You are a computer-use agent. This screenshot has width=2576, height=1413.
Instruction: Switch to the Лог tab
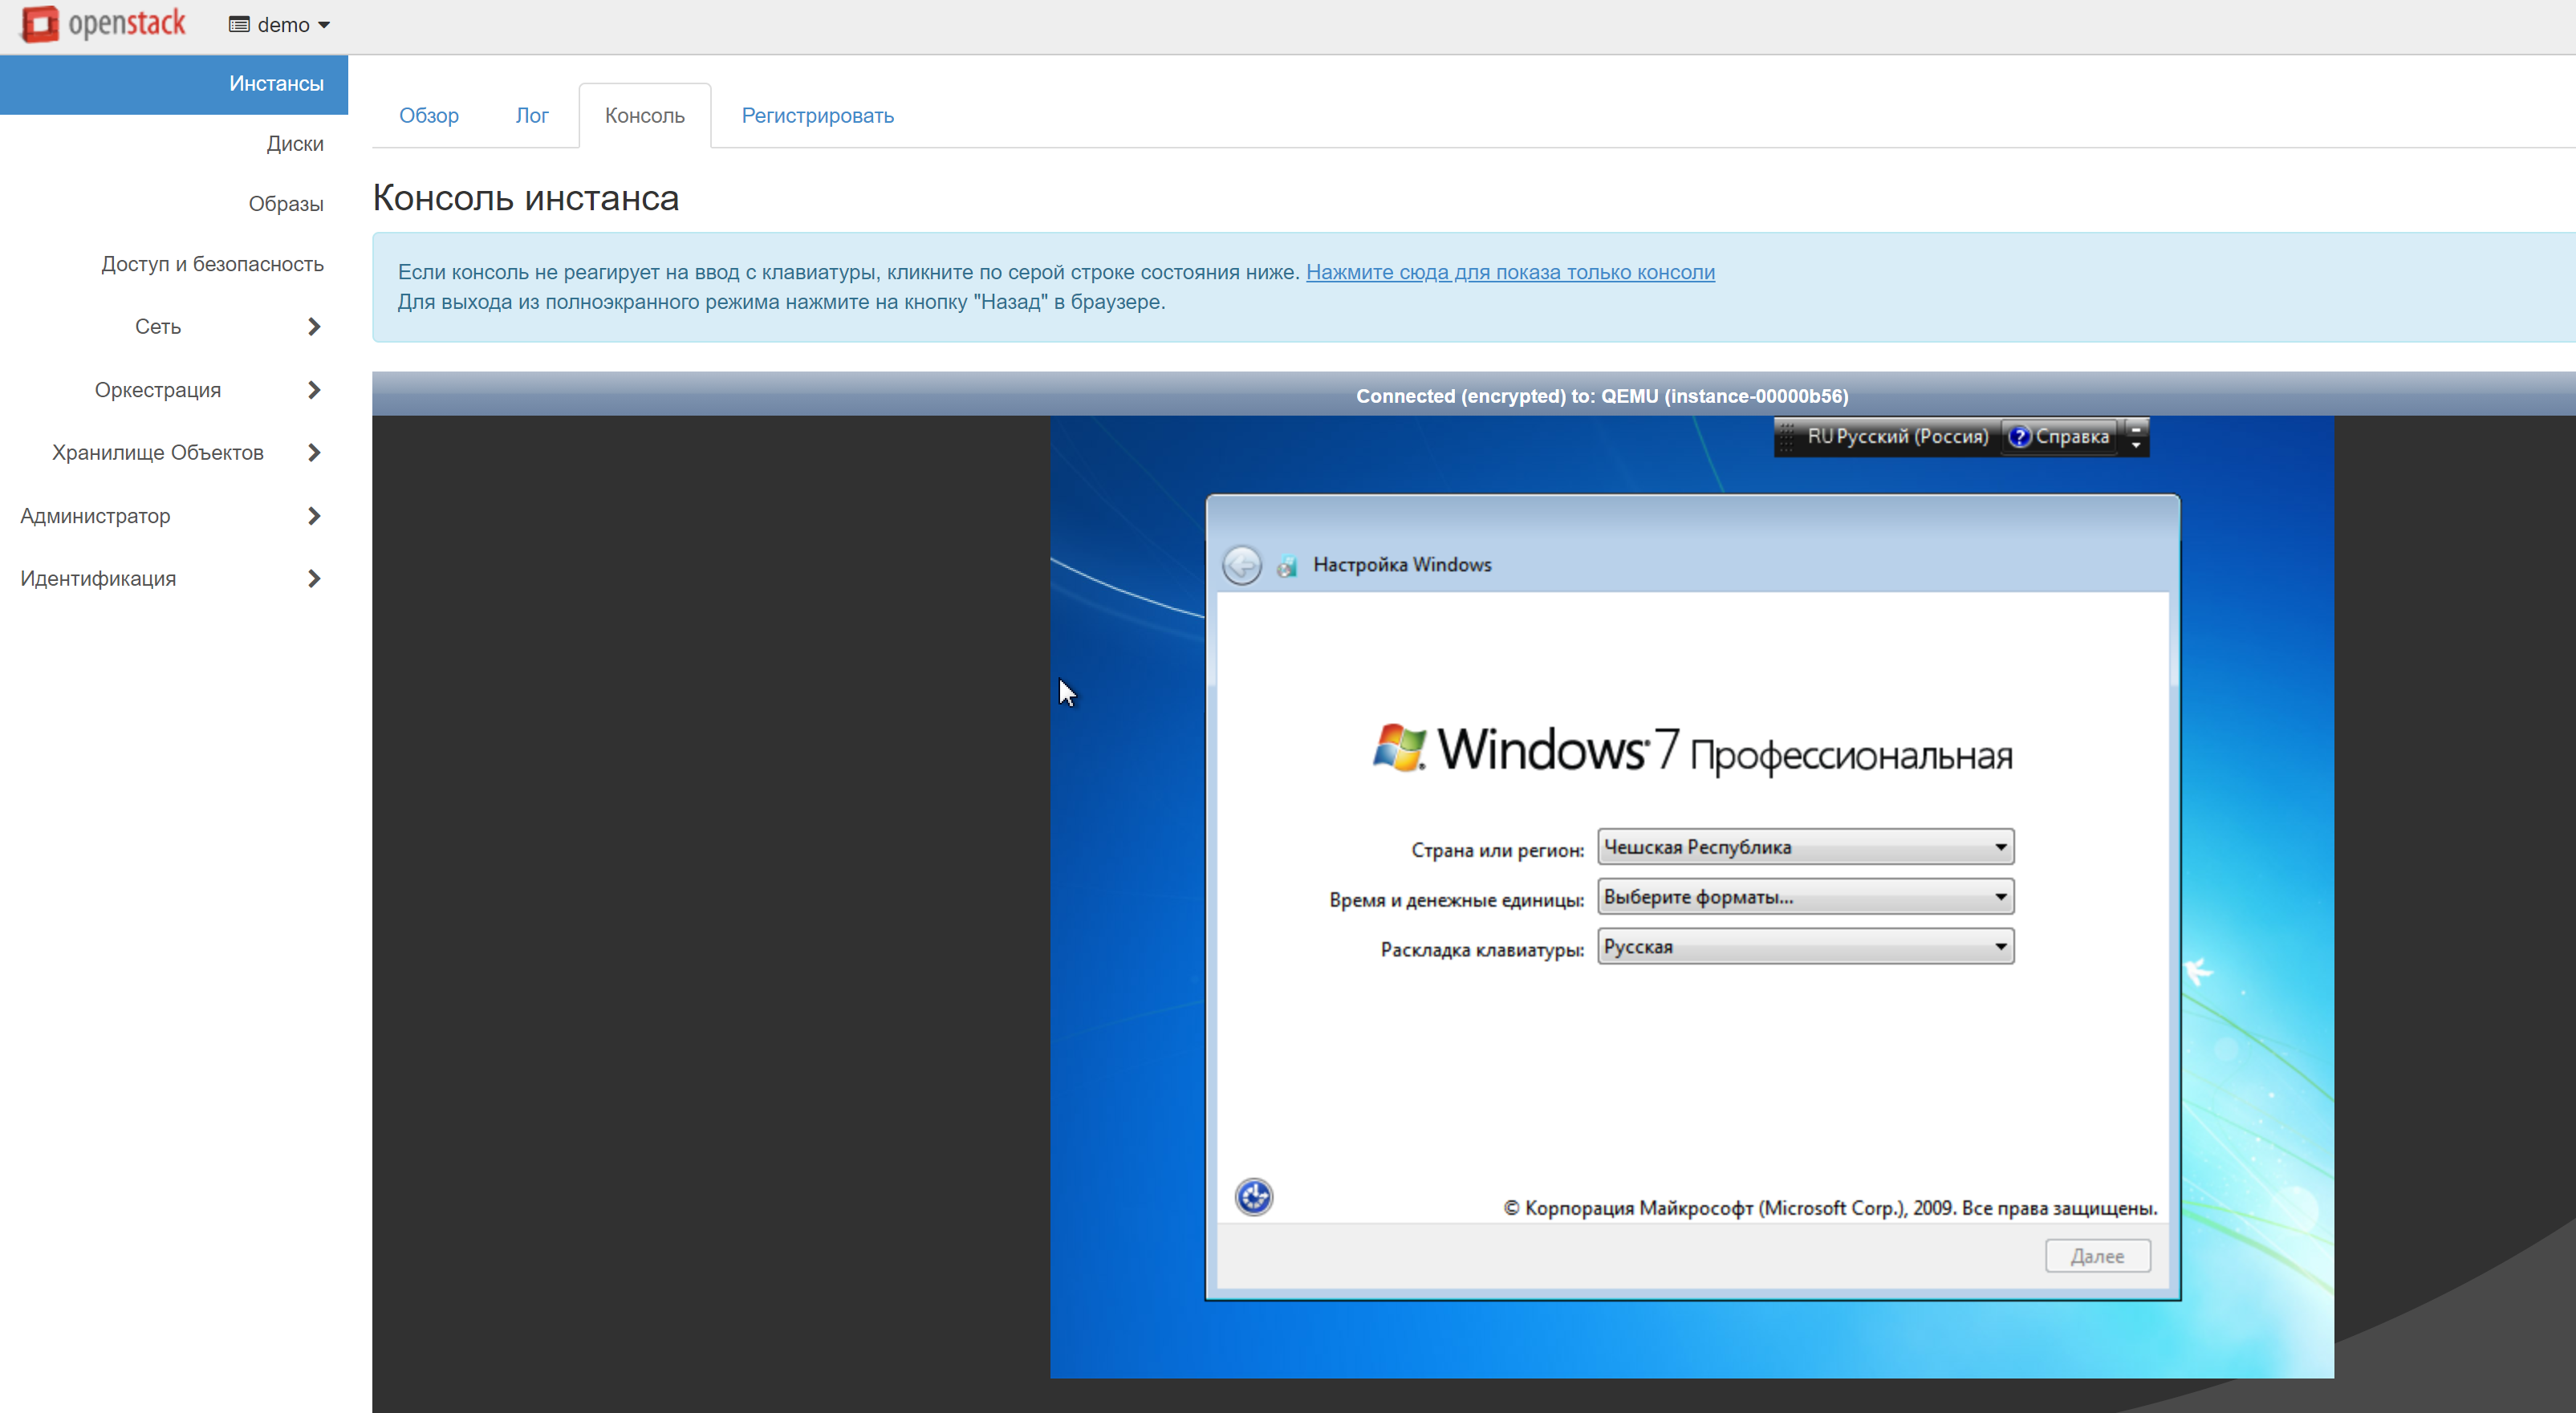(x=532, y=116)
